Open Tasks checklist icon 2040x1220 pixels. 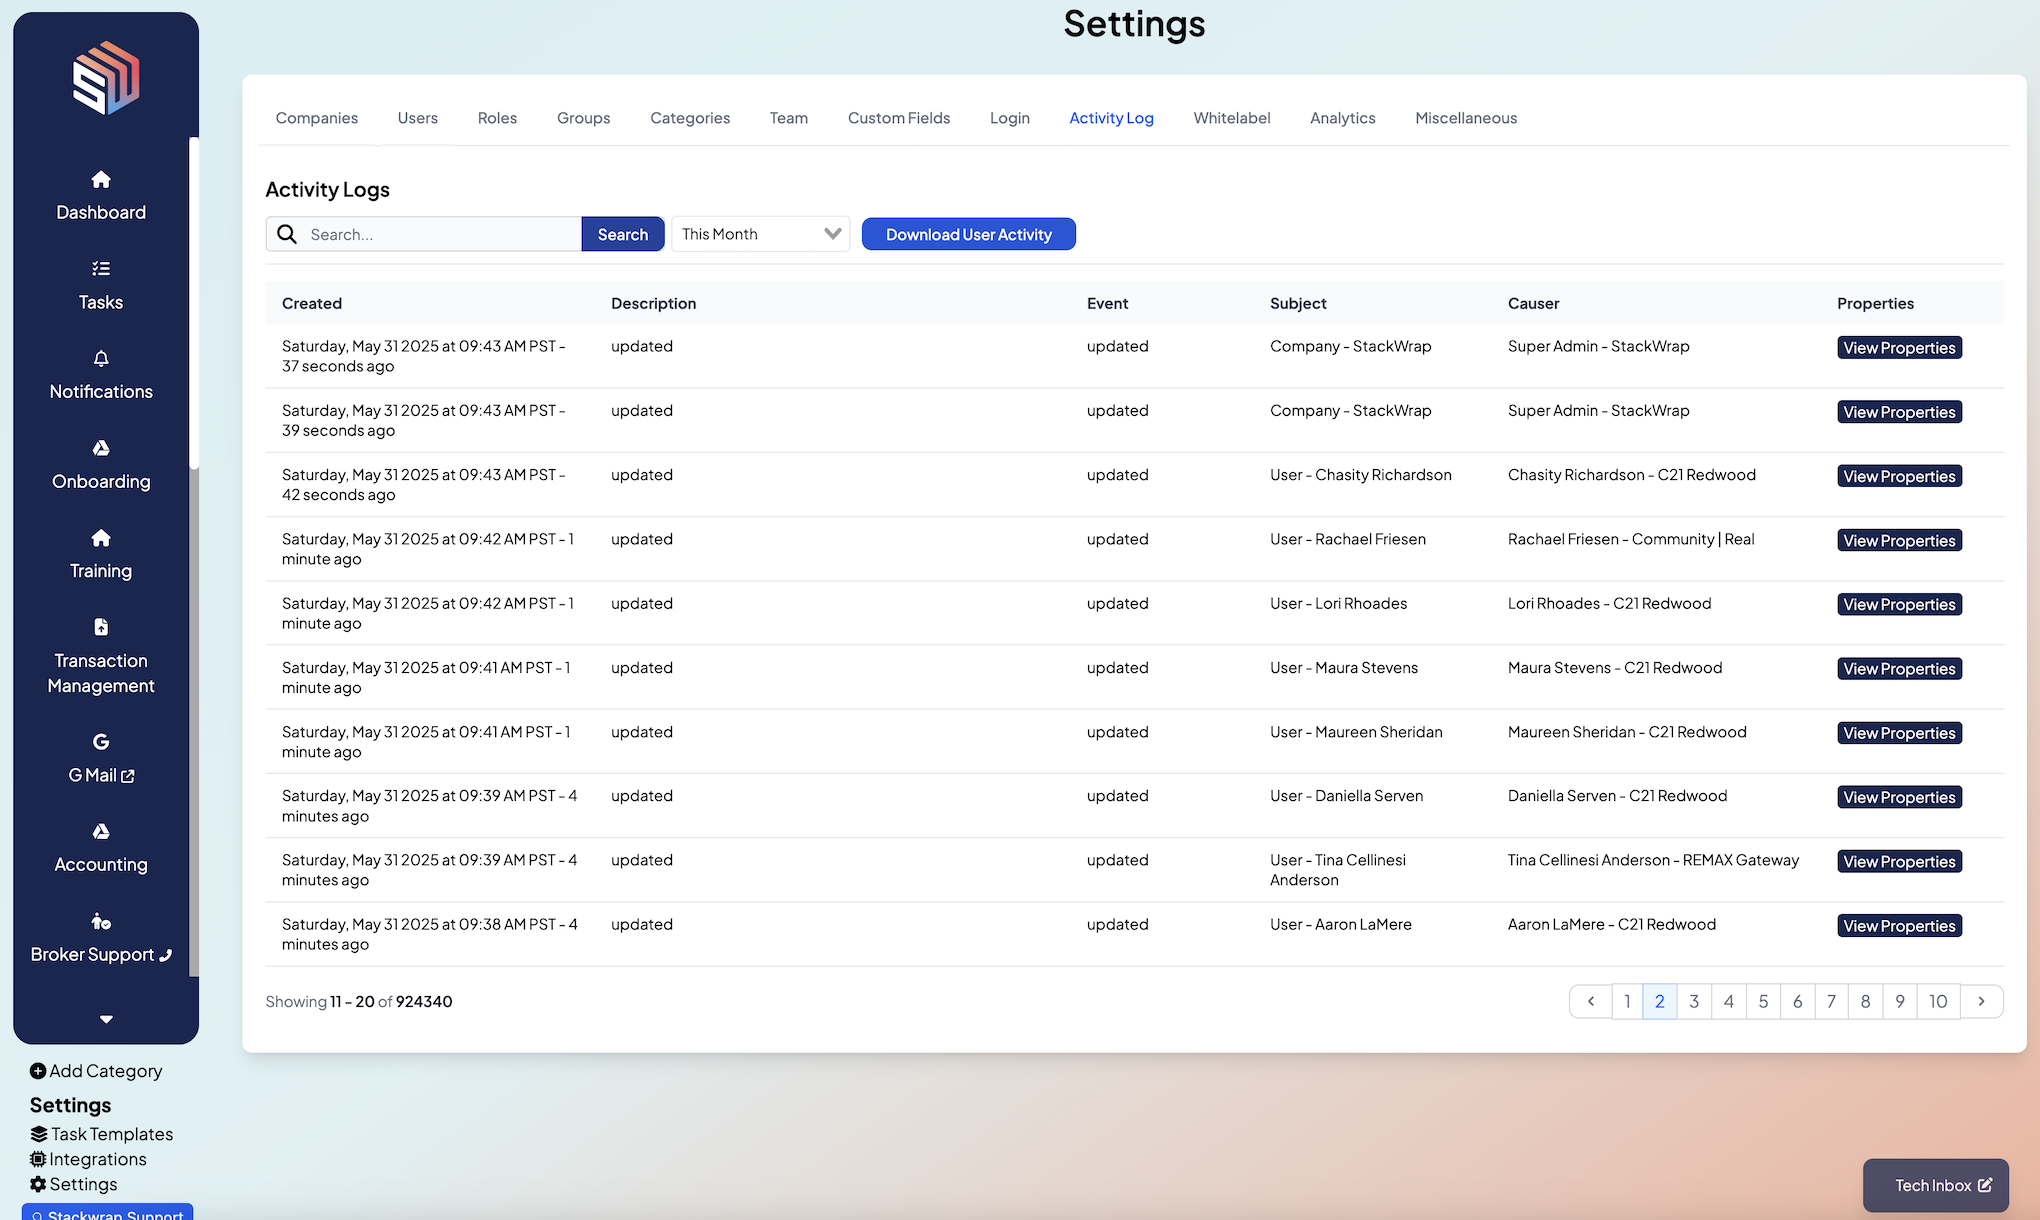point(101,268)
